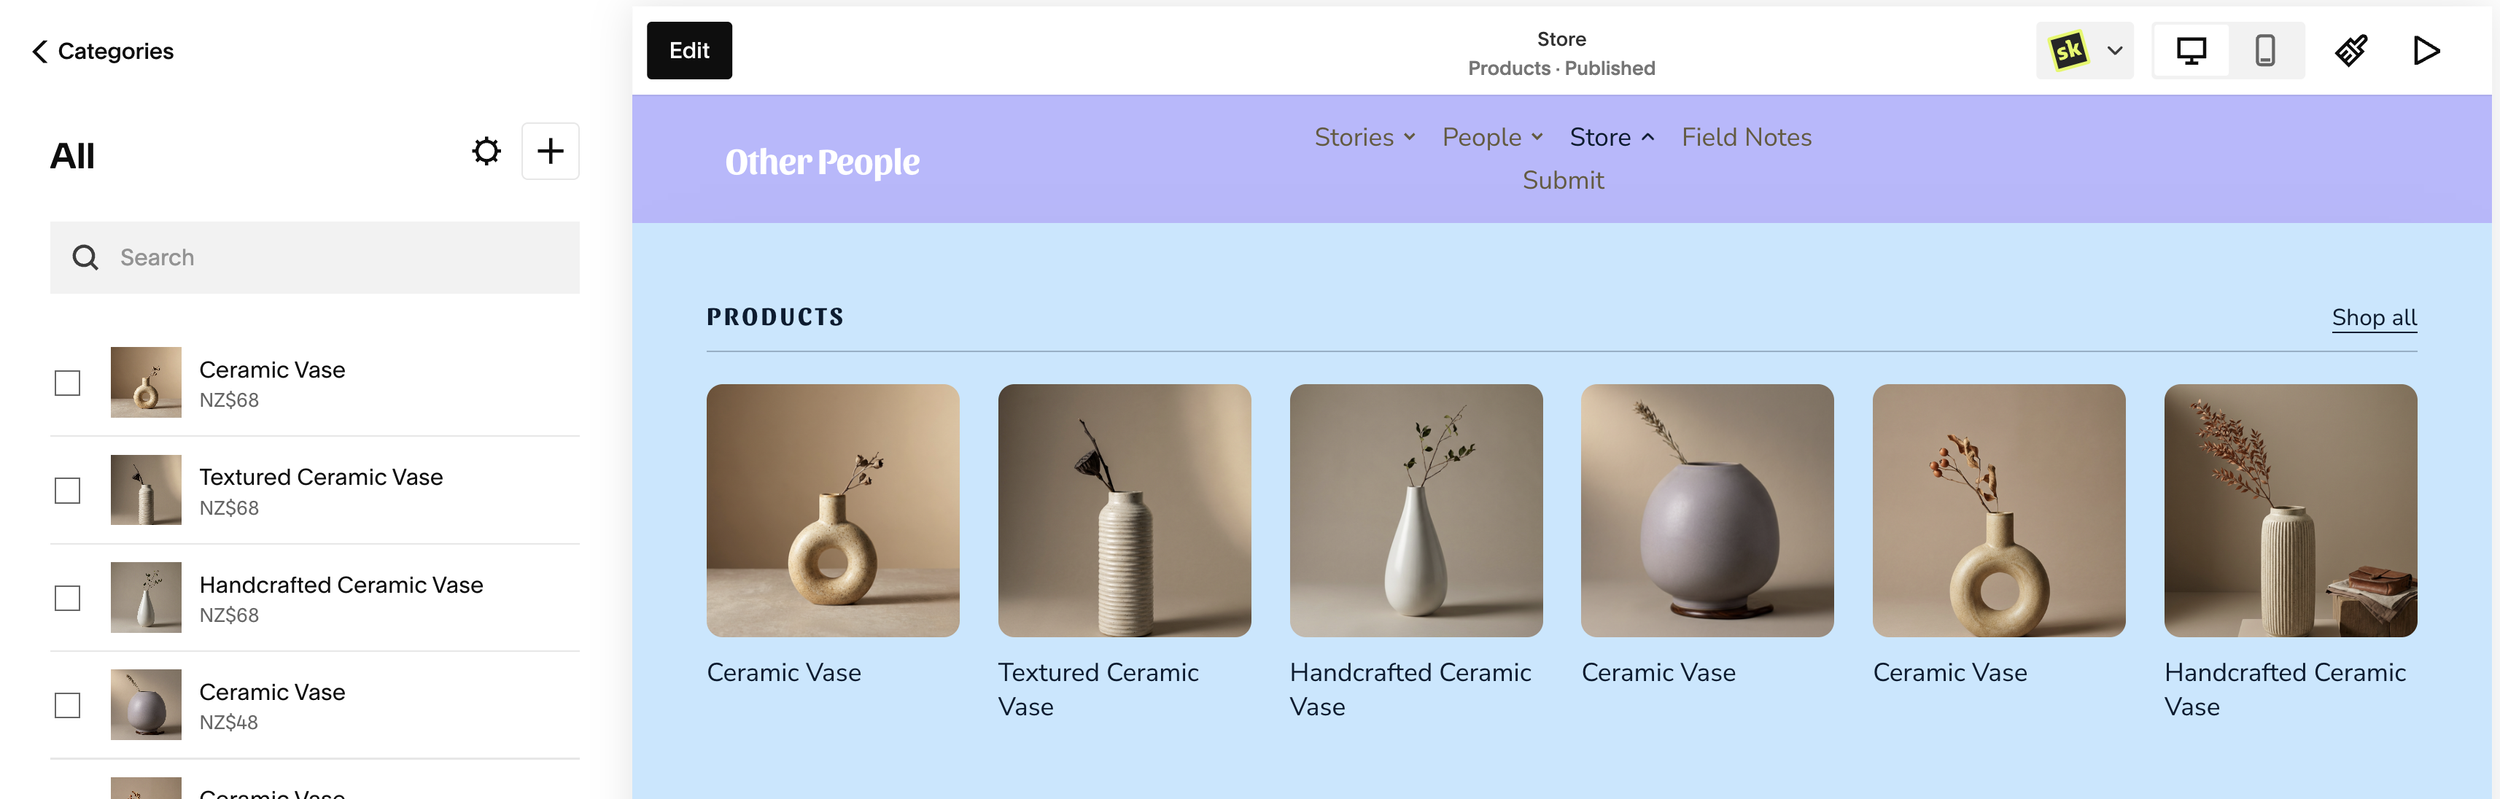
Task: Expand the People navigation dropdown
Action: [x=1493, y=137]
